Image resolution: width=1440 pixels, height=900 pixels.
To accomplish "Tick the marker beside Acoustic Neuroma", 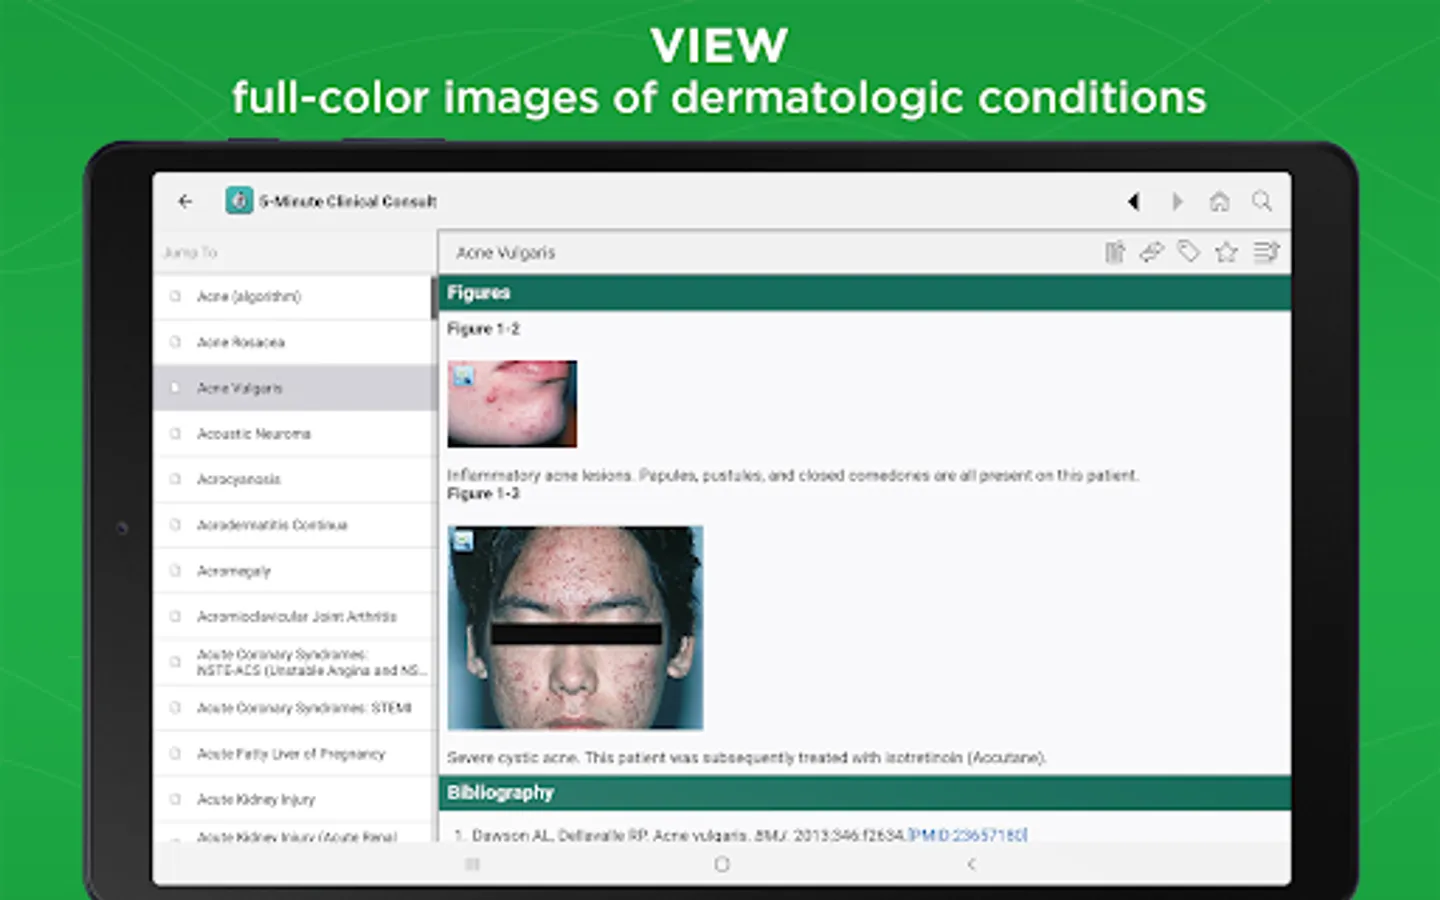I will point(176,434).
